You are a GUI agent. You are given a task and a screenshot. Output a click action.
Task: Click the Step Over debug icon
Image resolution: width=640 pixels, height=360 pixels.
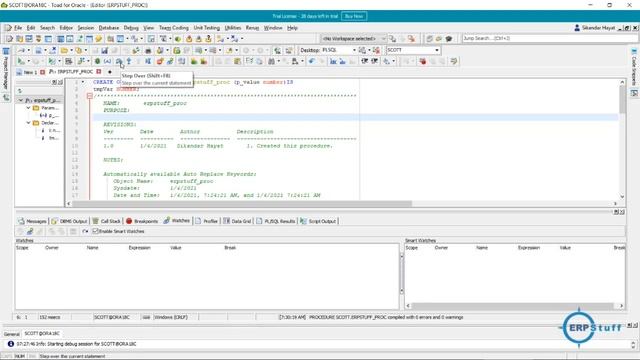(x=118, y=61)
